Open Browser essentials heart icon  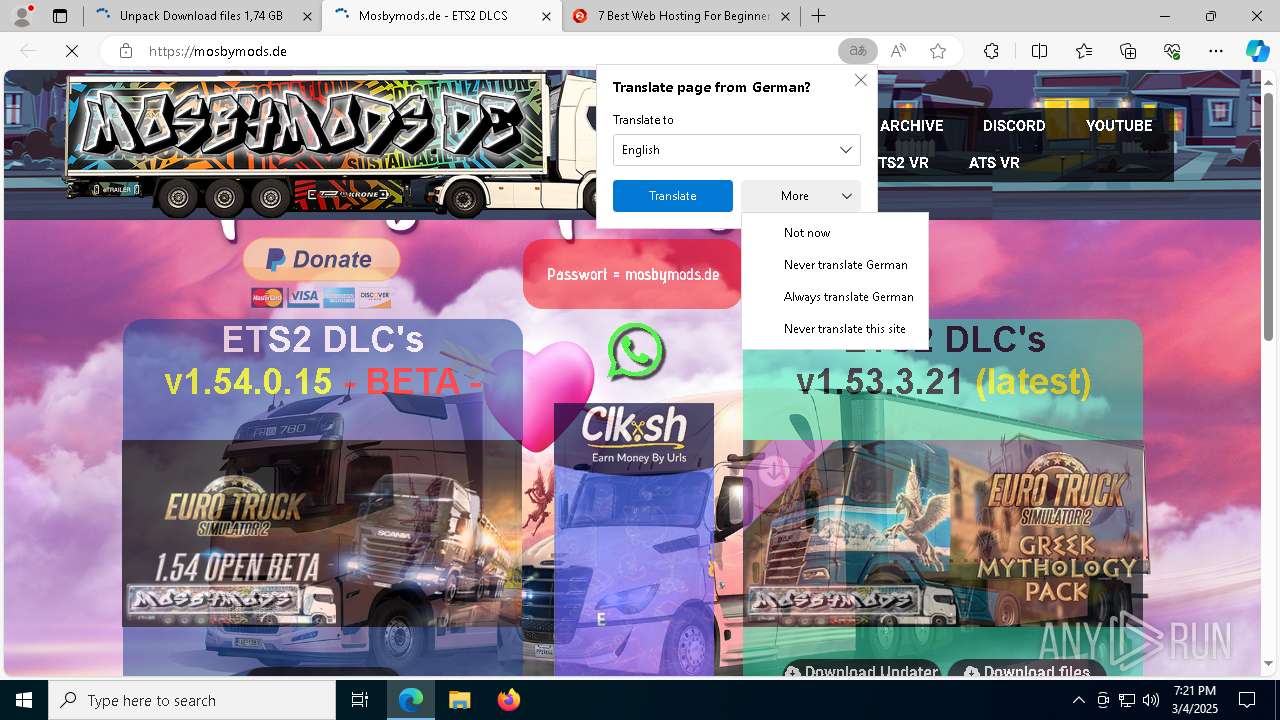1172,51
